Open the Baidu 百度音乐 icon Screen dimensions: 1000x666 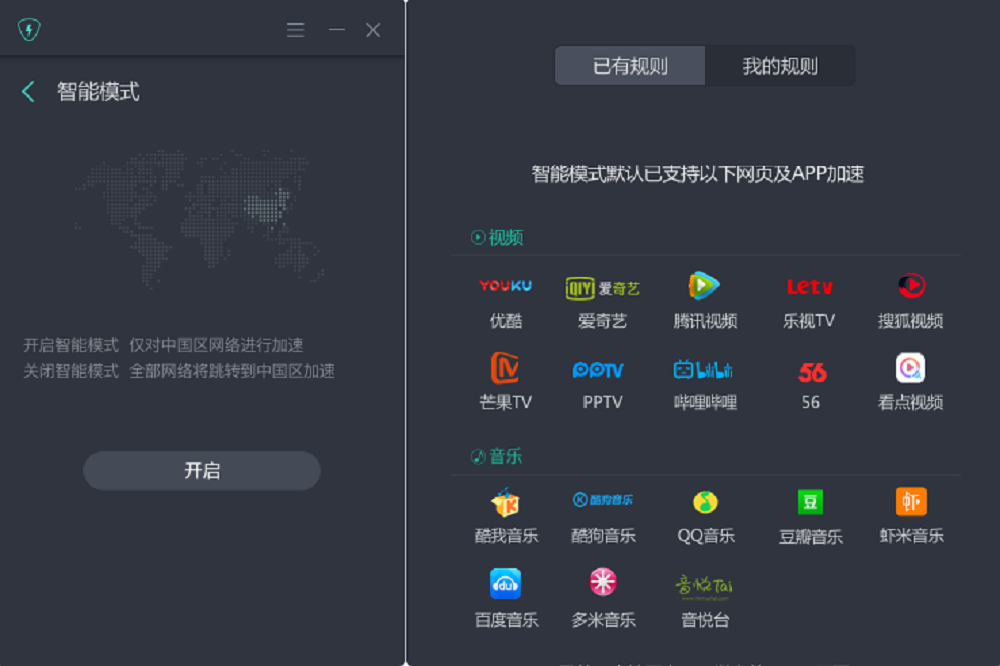click(x=505, y=583)
